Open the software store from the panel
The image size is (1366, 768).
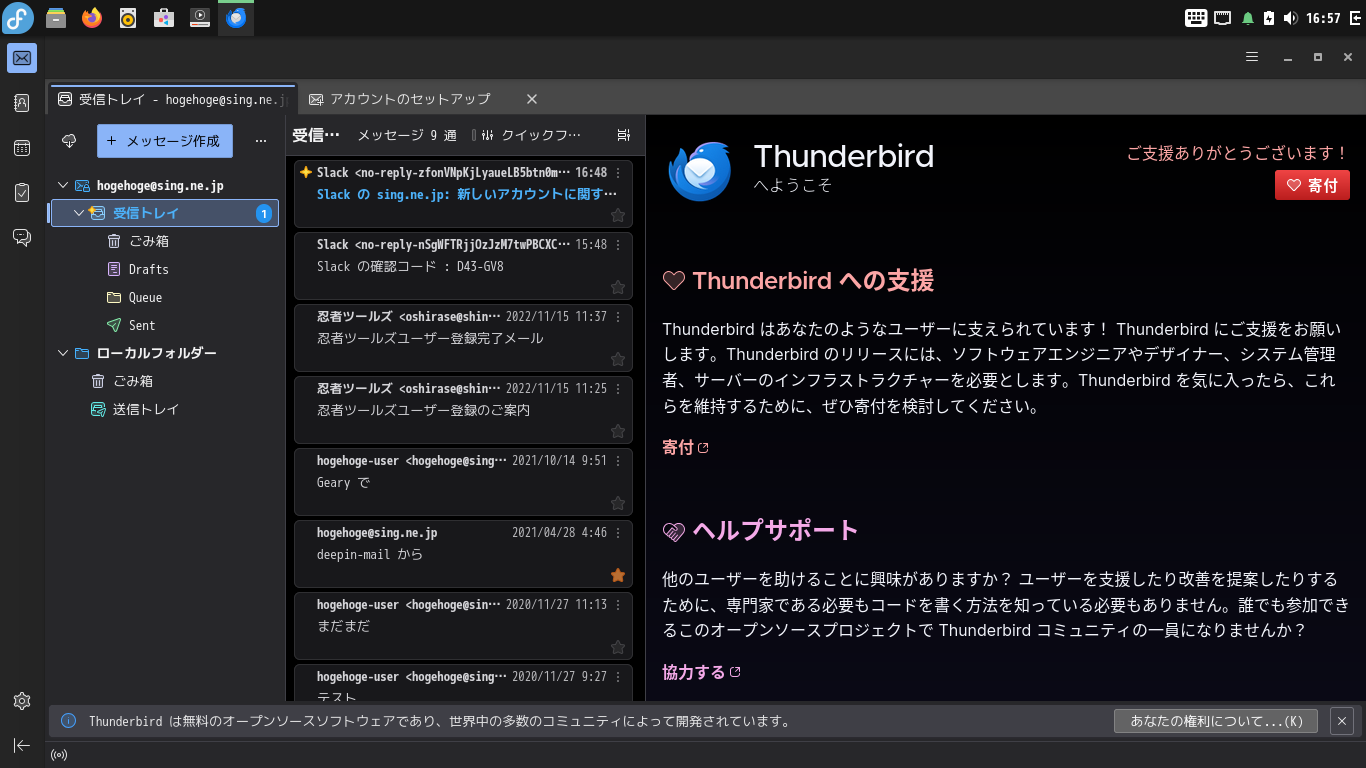[x=164, y=18]
